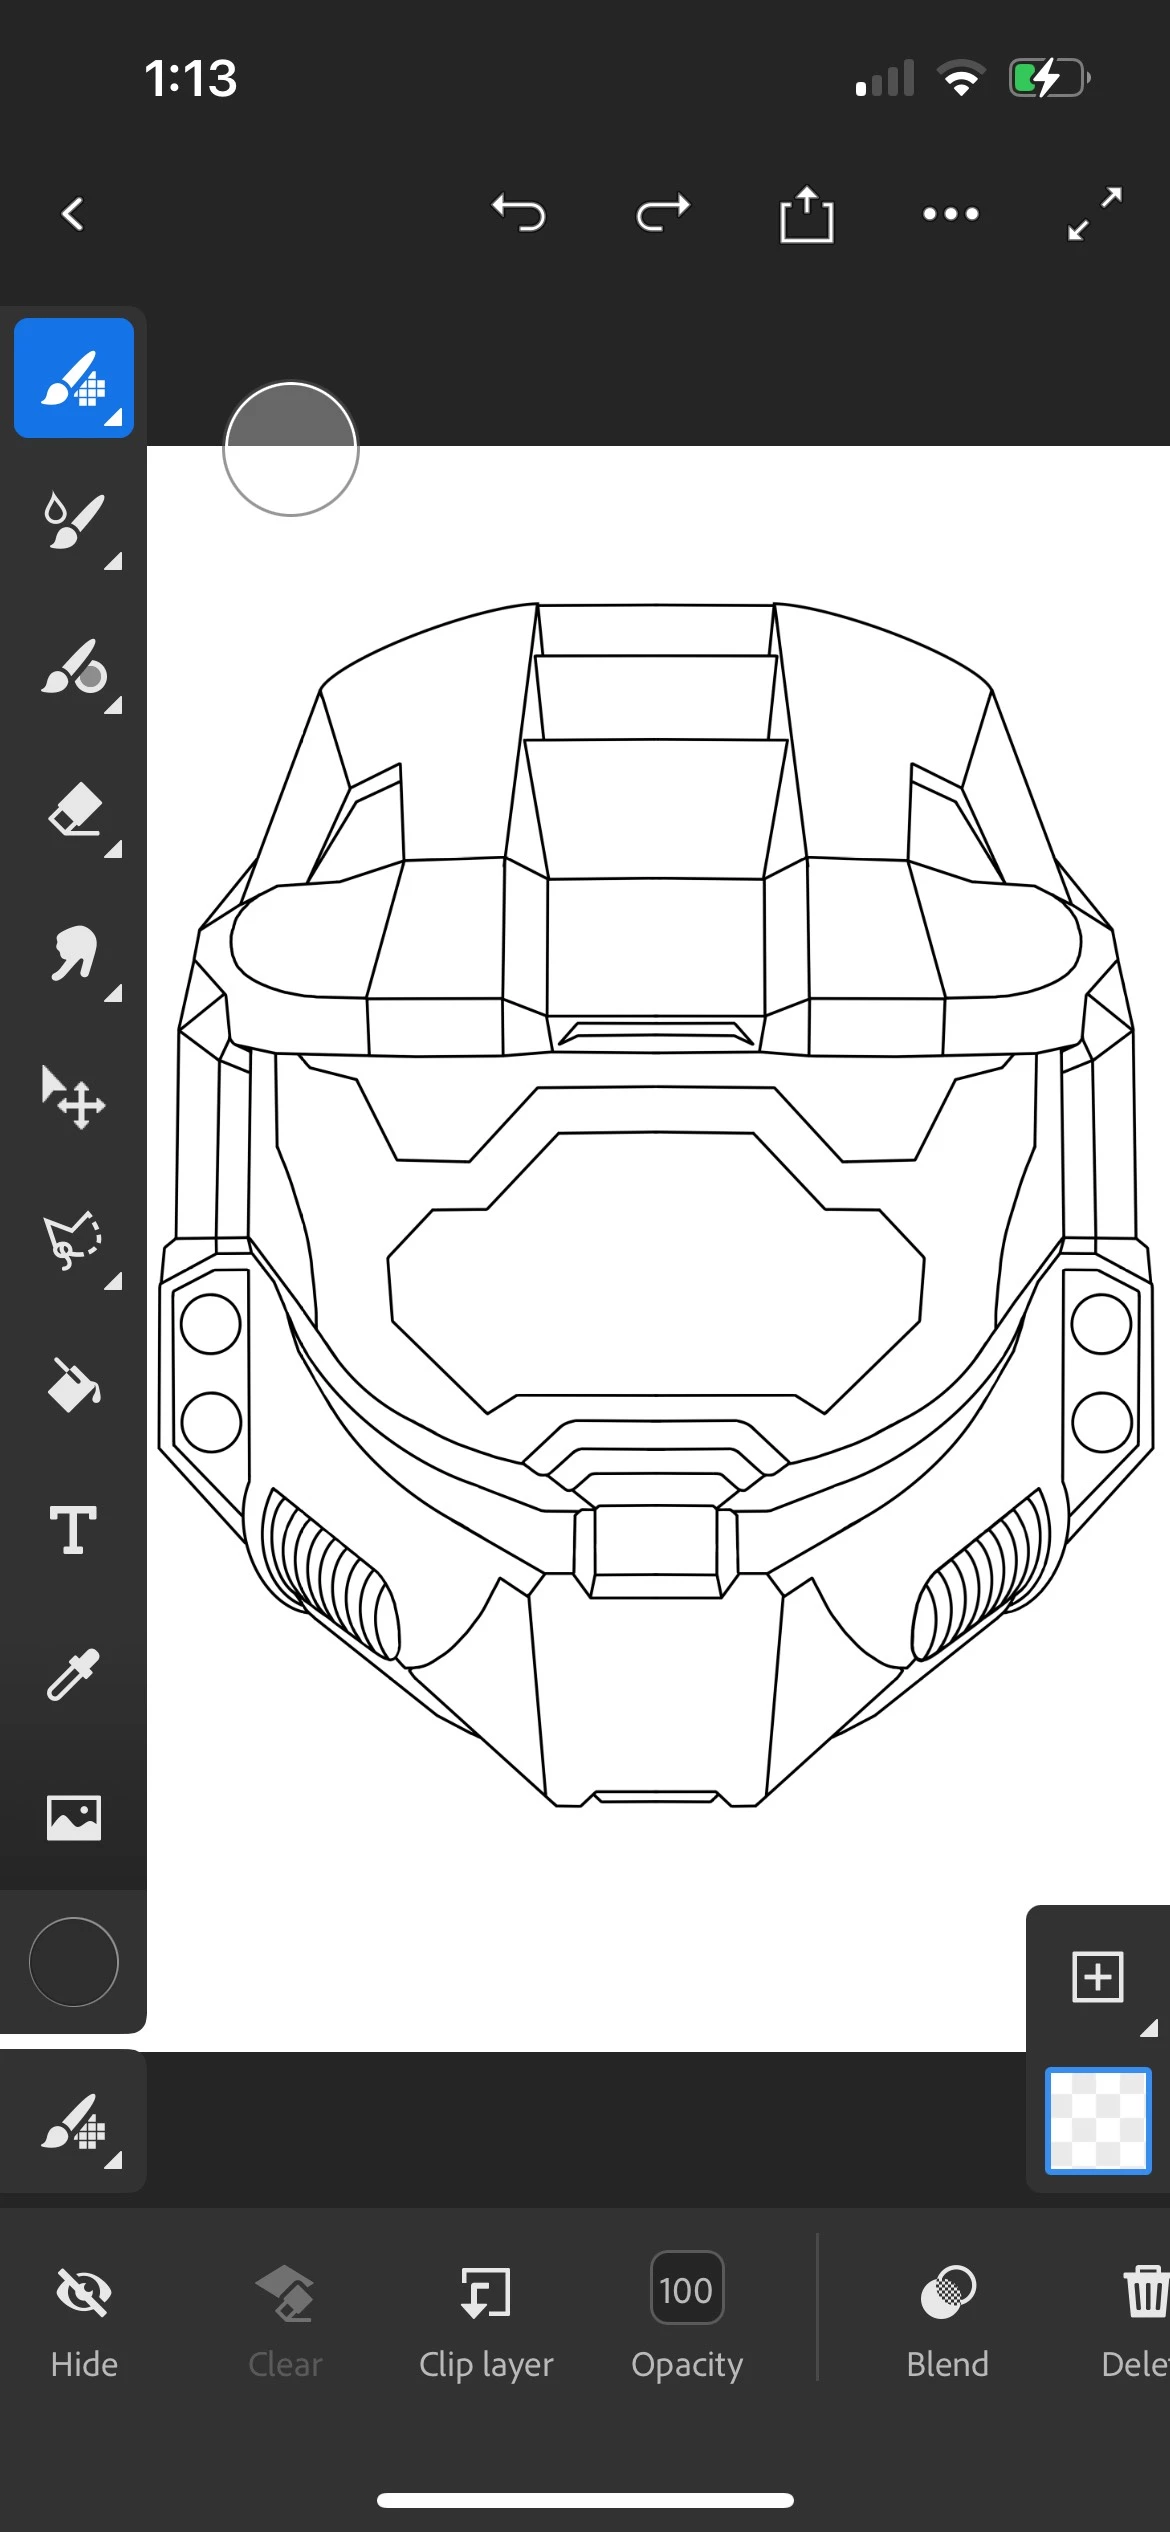
Task: Open the color picker swatch
Action: click(x=74, y=1962)
